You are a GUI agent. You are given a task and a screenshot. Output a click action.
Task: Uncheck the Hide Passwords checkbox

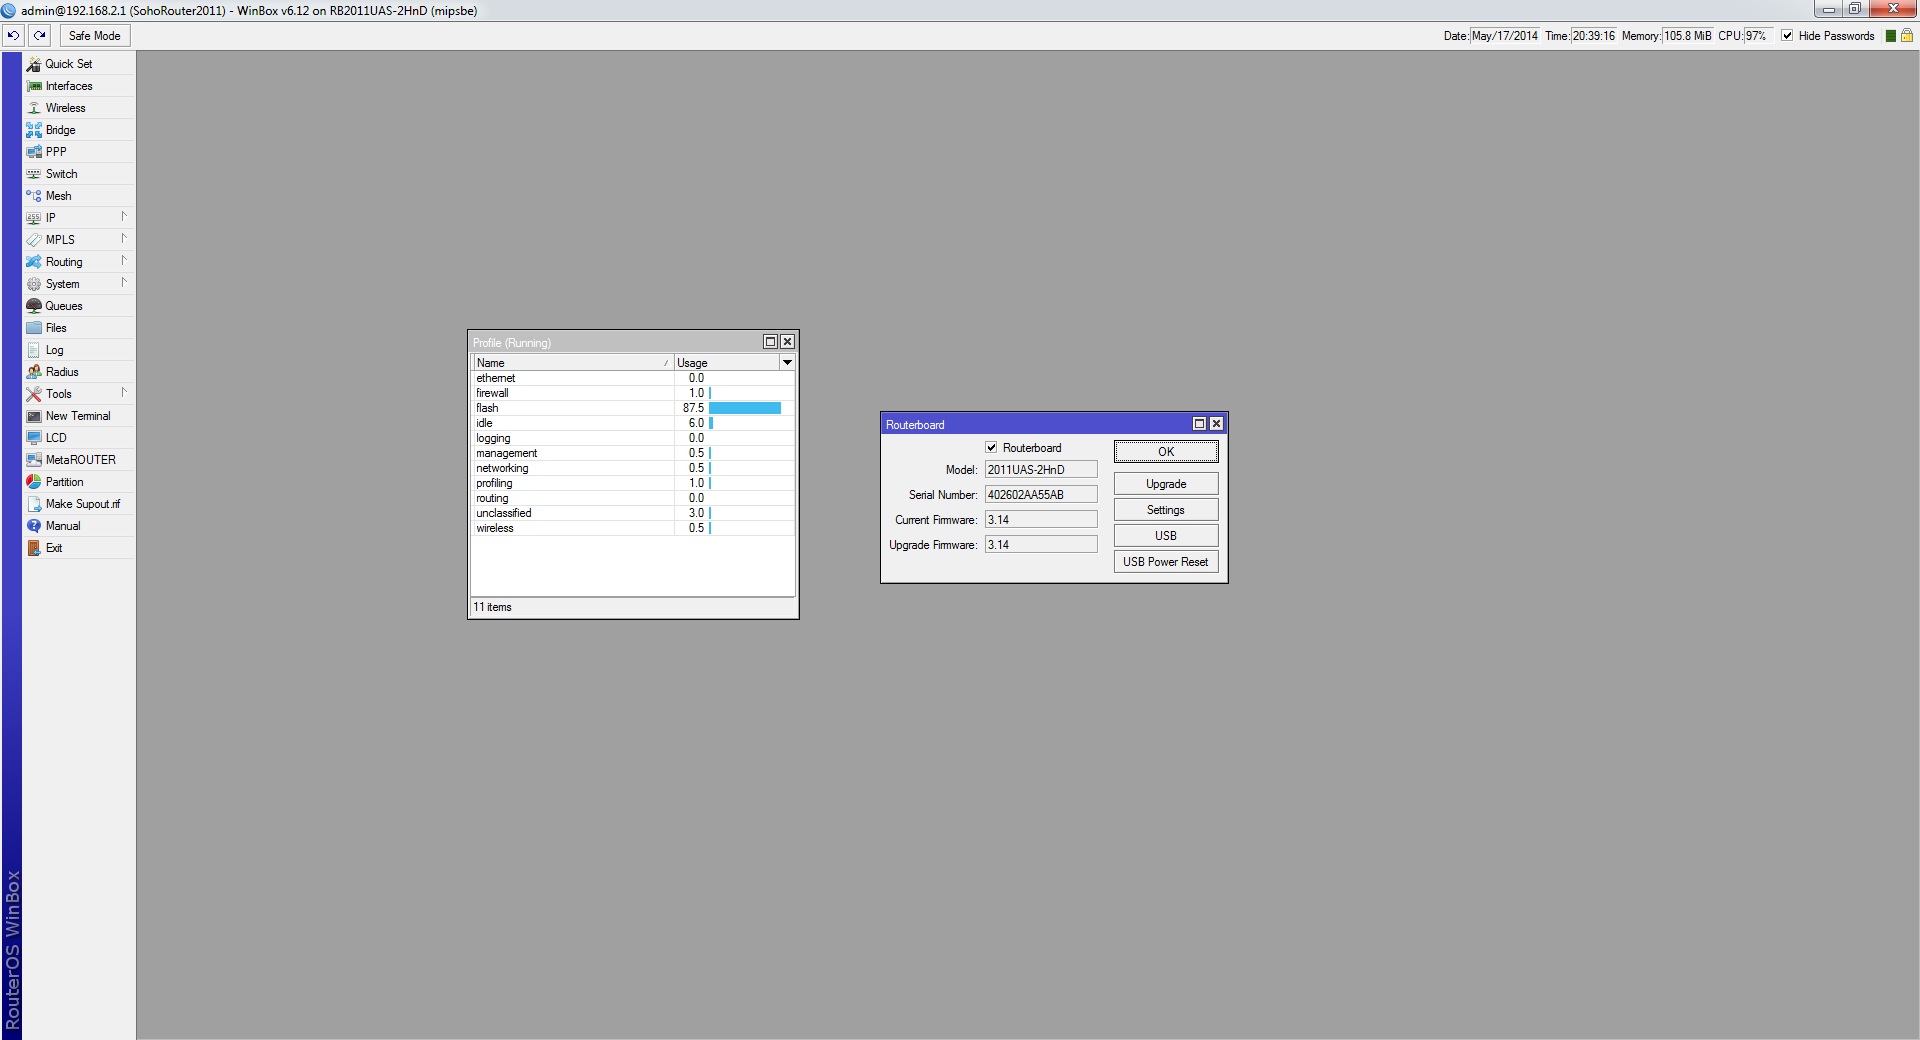click(1787, 35)
